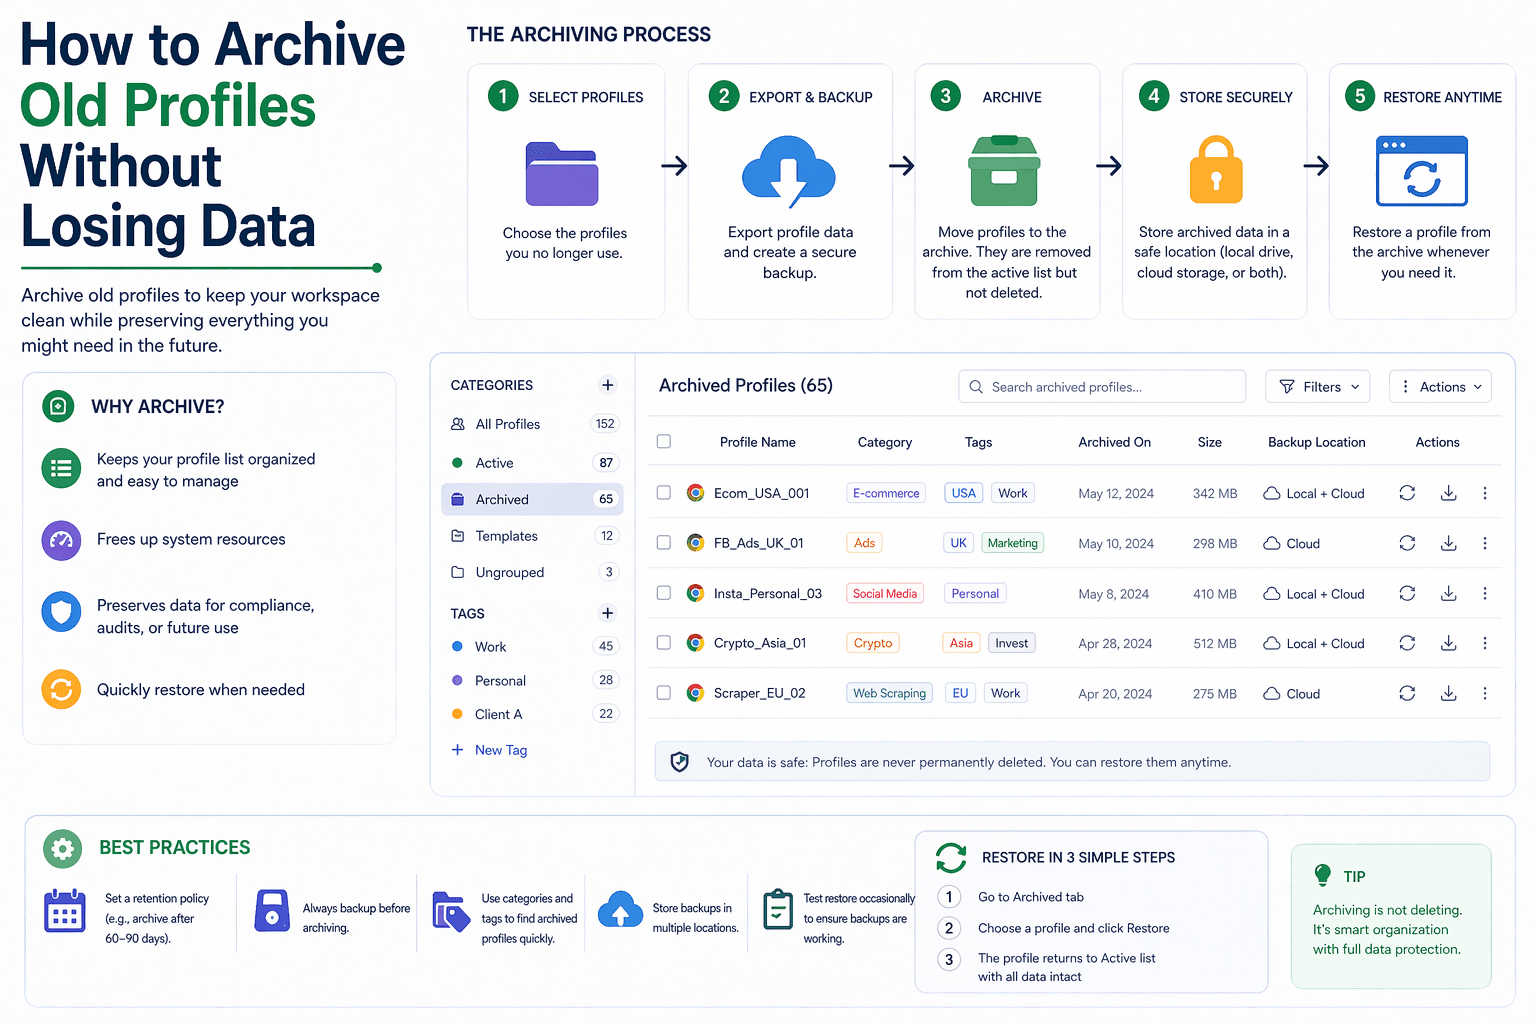1536x1024 pixels.
Task: Select All Profiles category
Action: 532,424
